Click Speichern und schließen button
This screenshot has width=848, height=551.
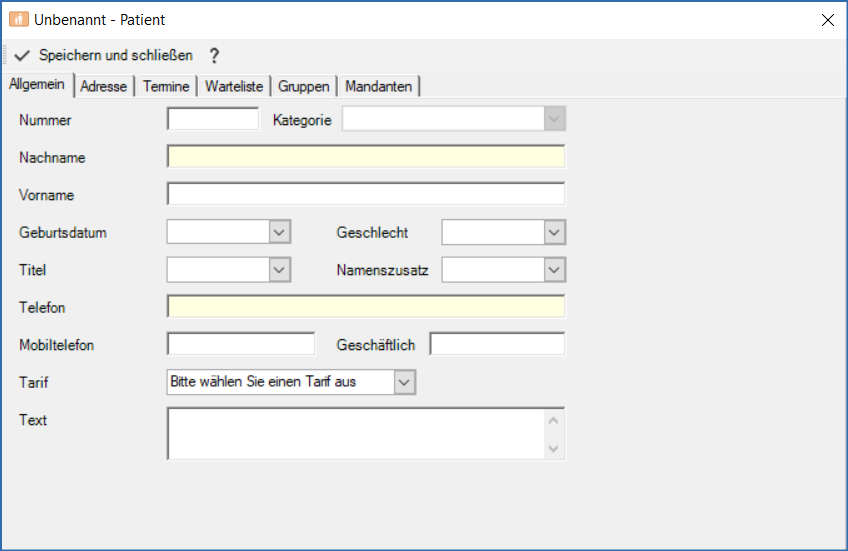point(115,56)
